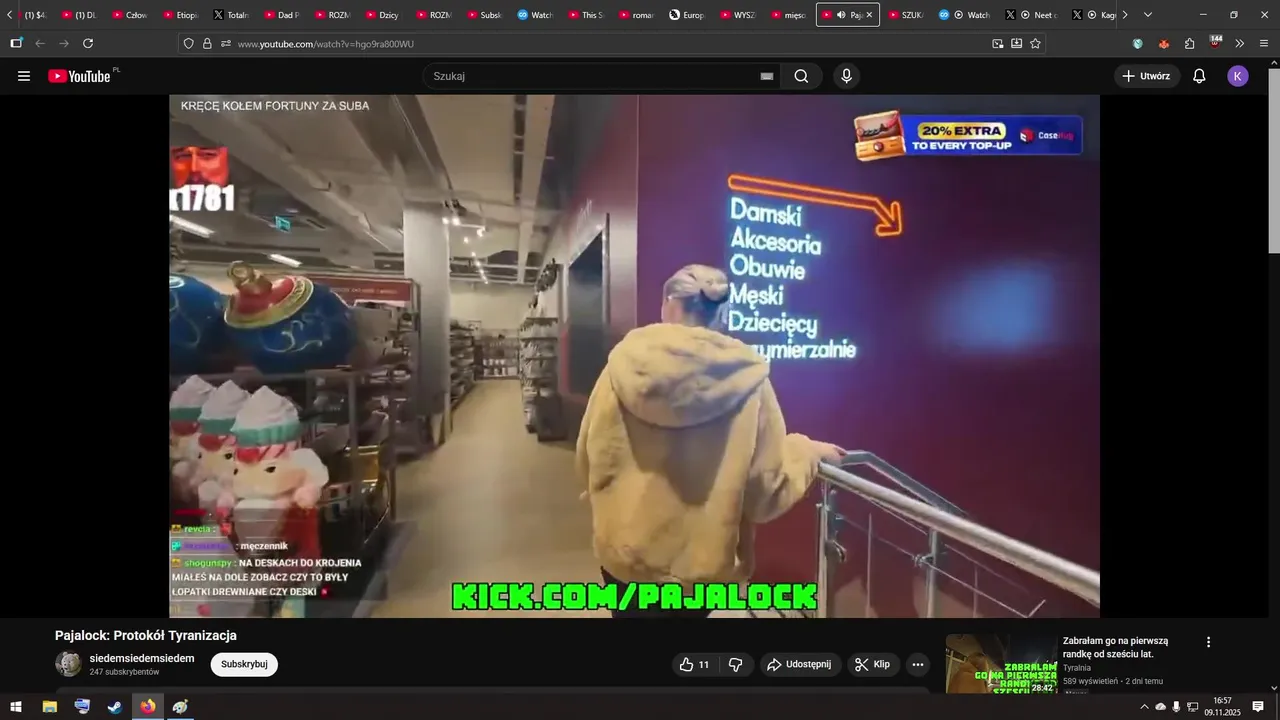
Task: Open the Zabrałam go na pierwszą randkę thumbnail
Action: click(1001, 664)
